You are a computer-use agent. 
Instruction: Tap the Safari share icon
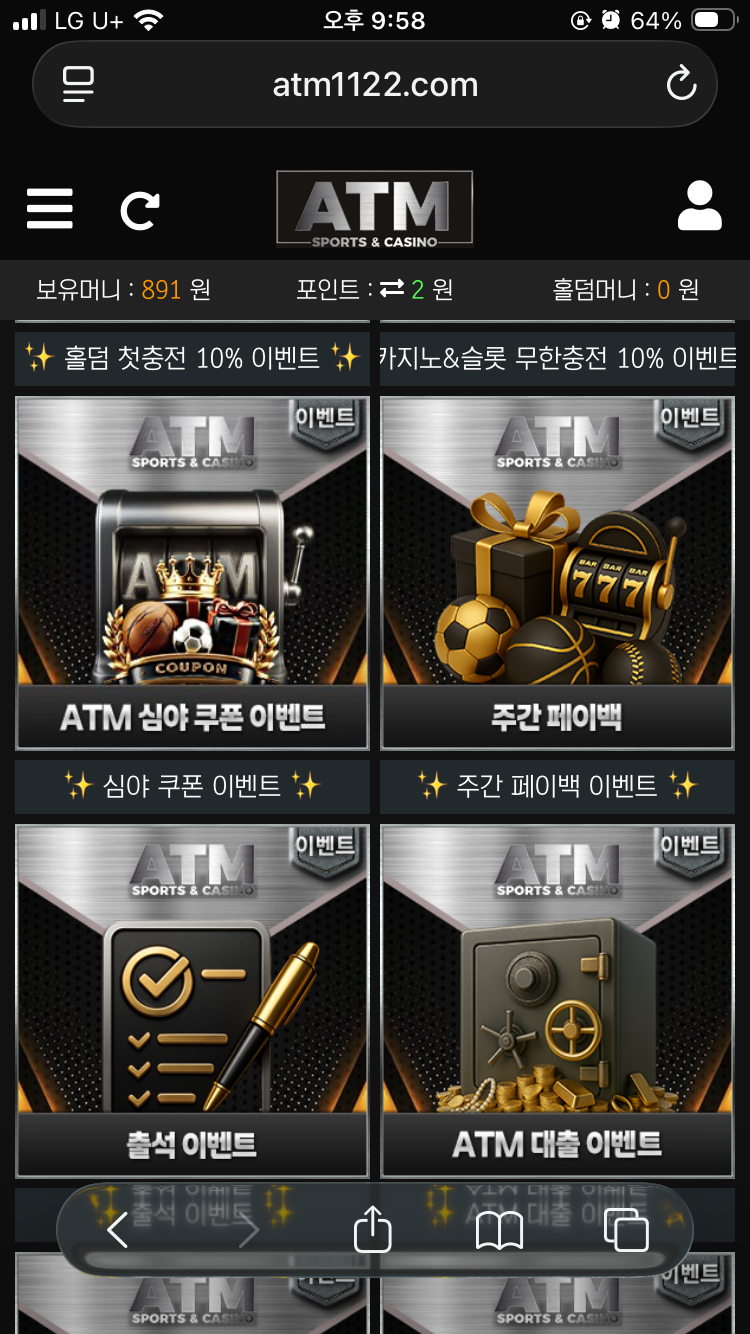pyautogui.click(x=373, y=1228)
